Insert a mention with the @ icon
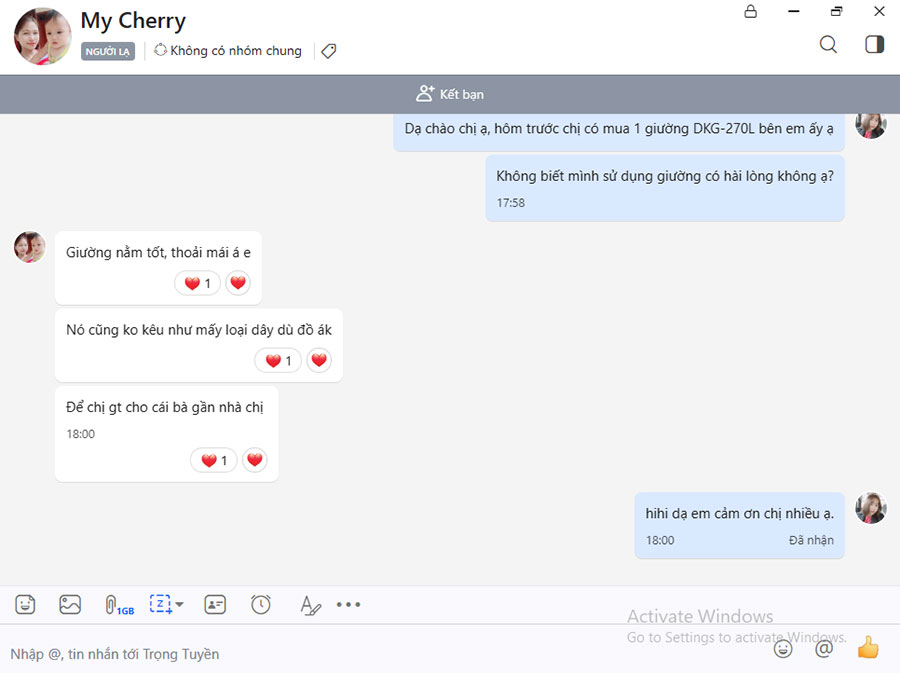The width and height of the screenshot is (900, 673). point(824,648)
